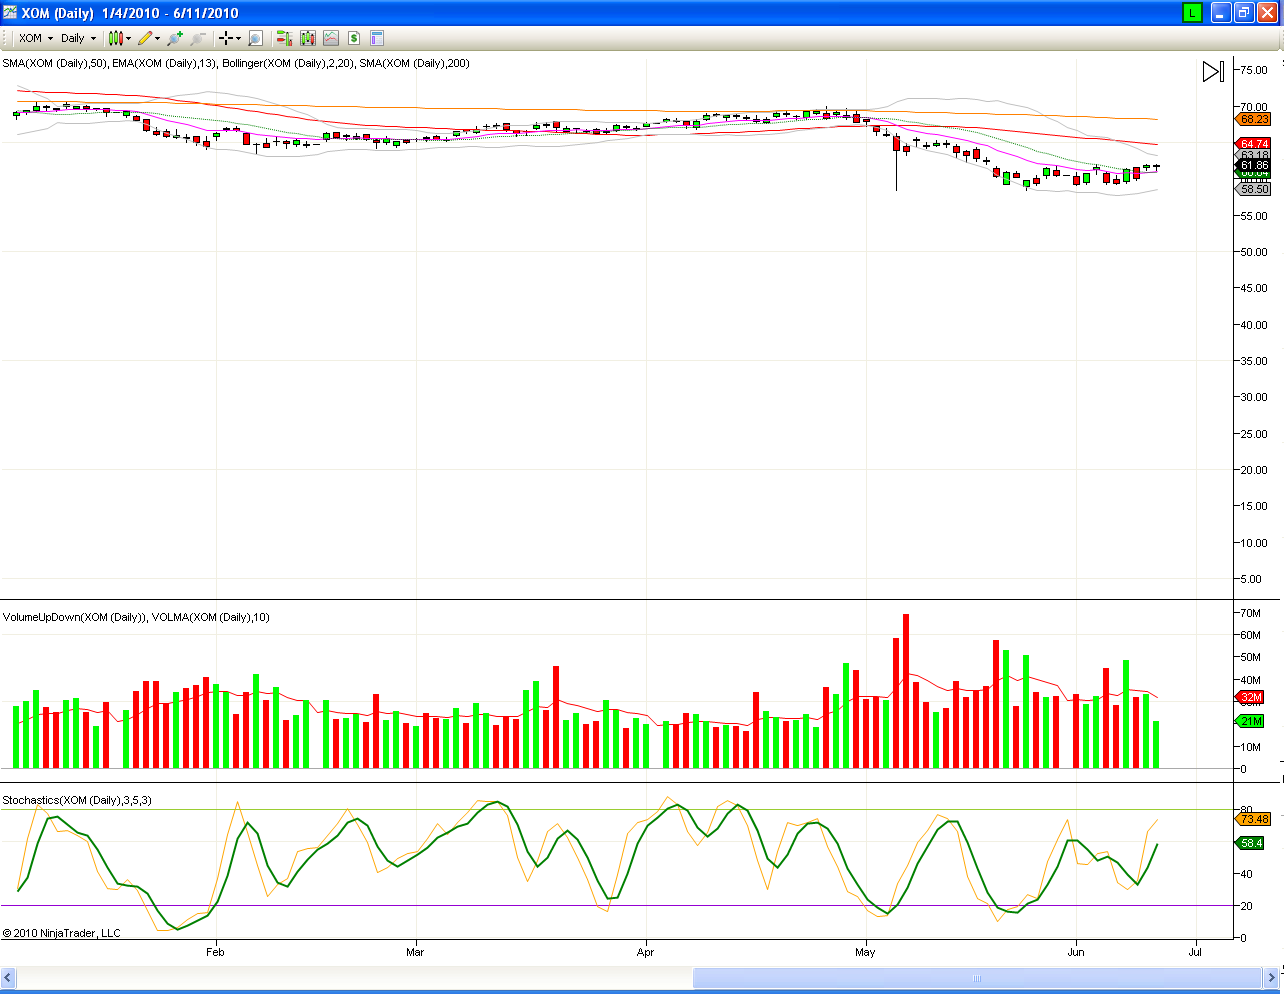Click the 50.00 price axis label
The width and height of the screenshot is (1284, 994).
click(x=1254, y=252)
